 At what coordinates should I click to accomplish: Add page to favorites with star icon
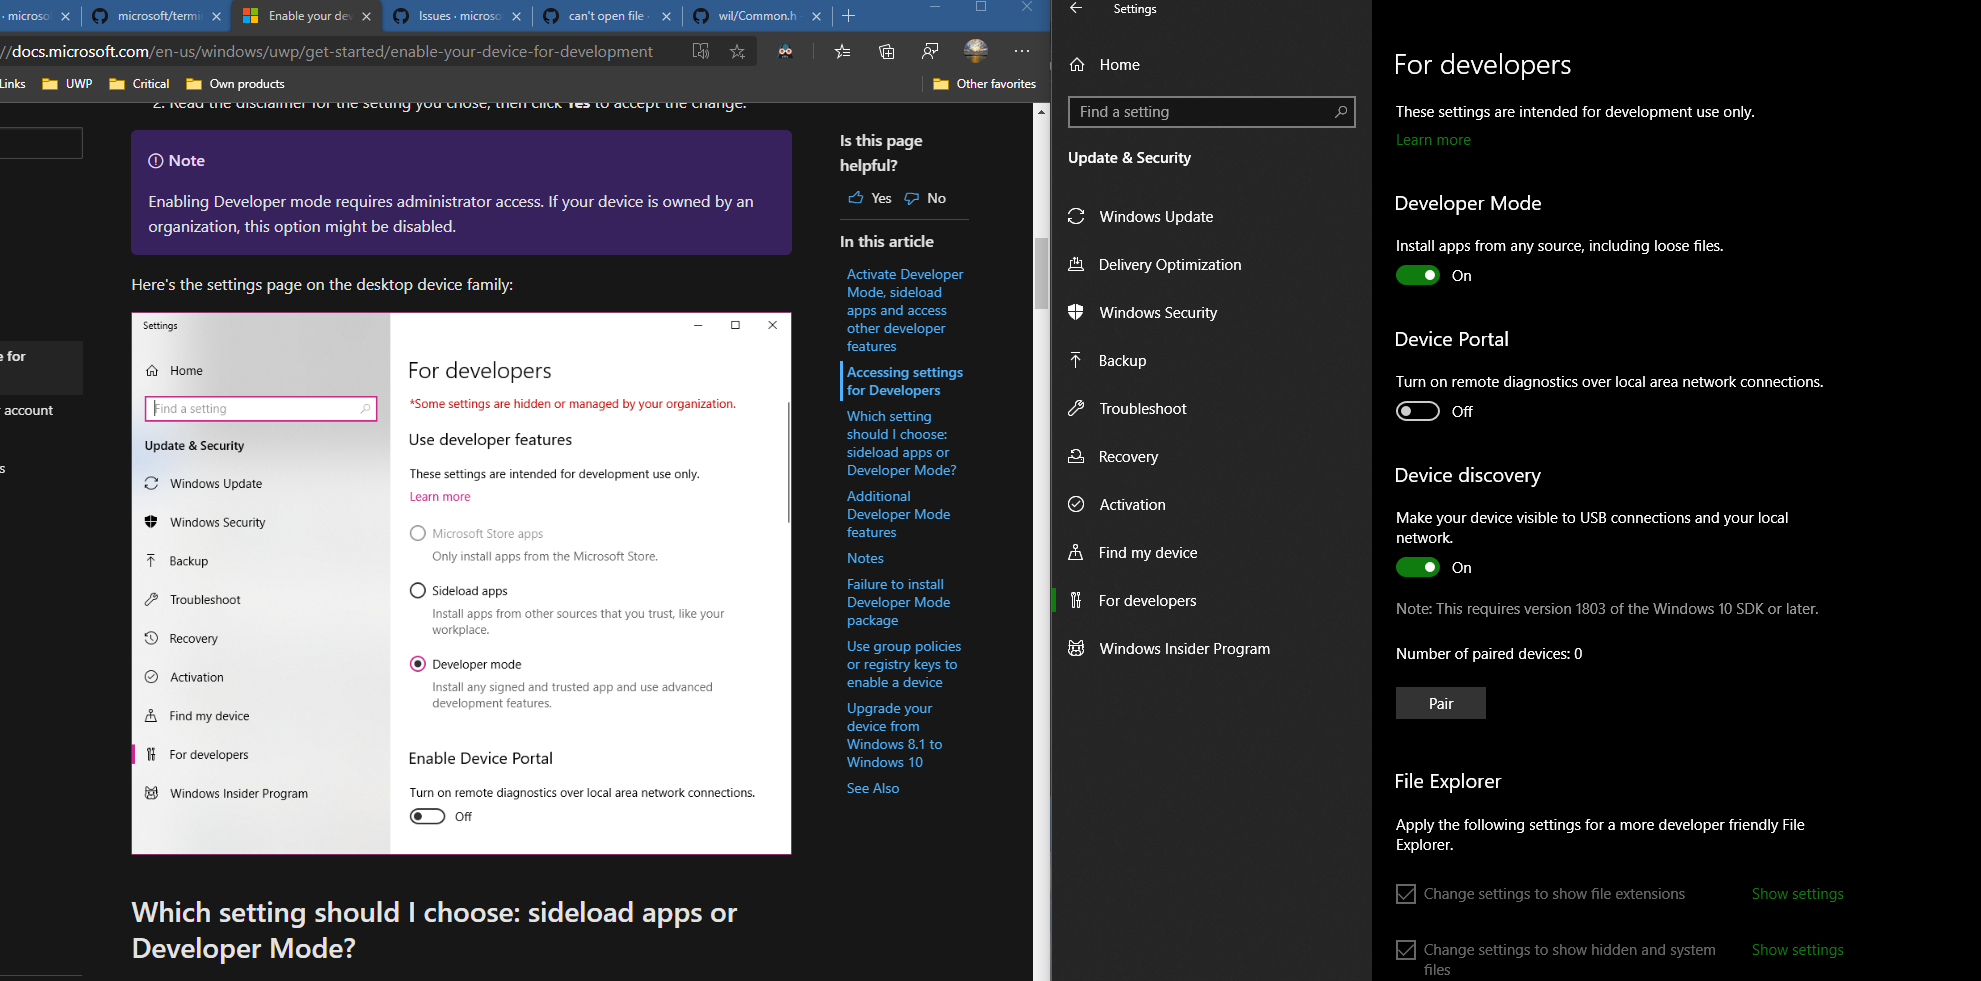point(737,51)
